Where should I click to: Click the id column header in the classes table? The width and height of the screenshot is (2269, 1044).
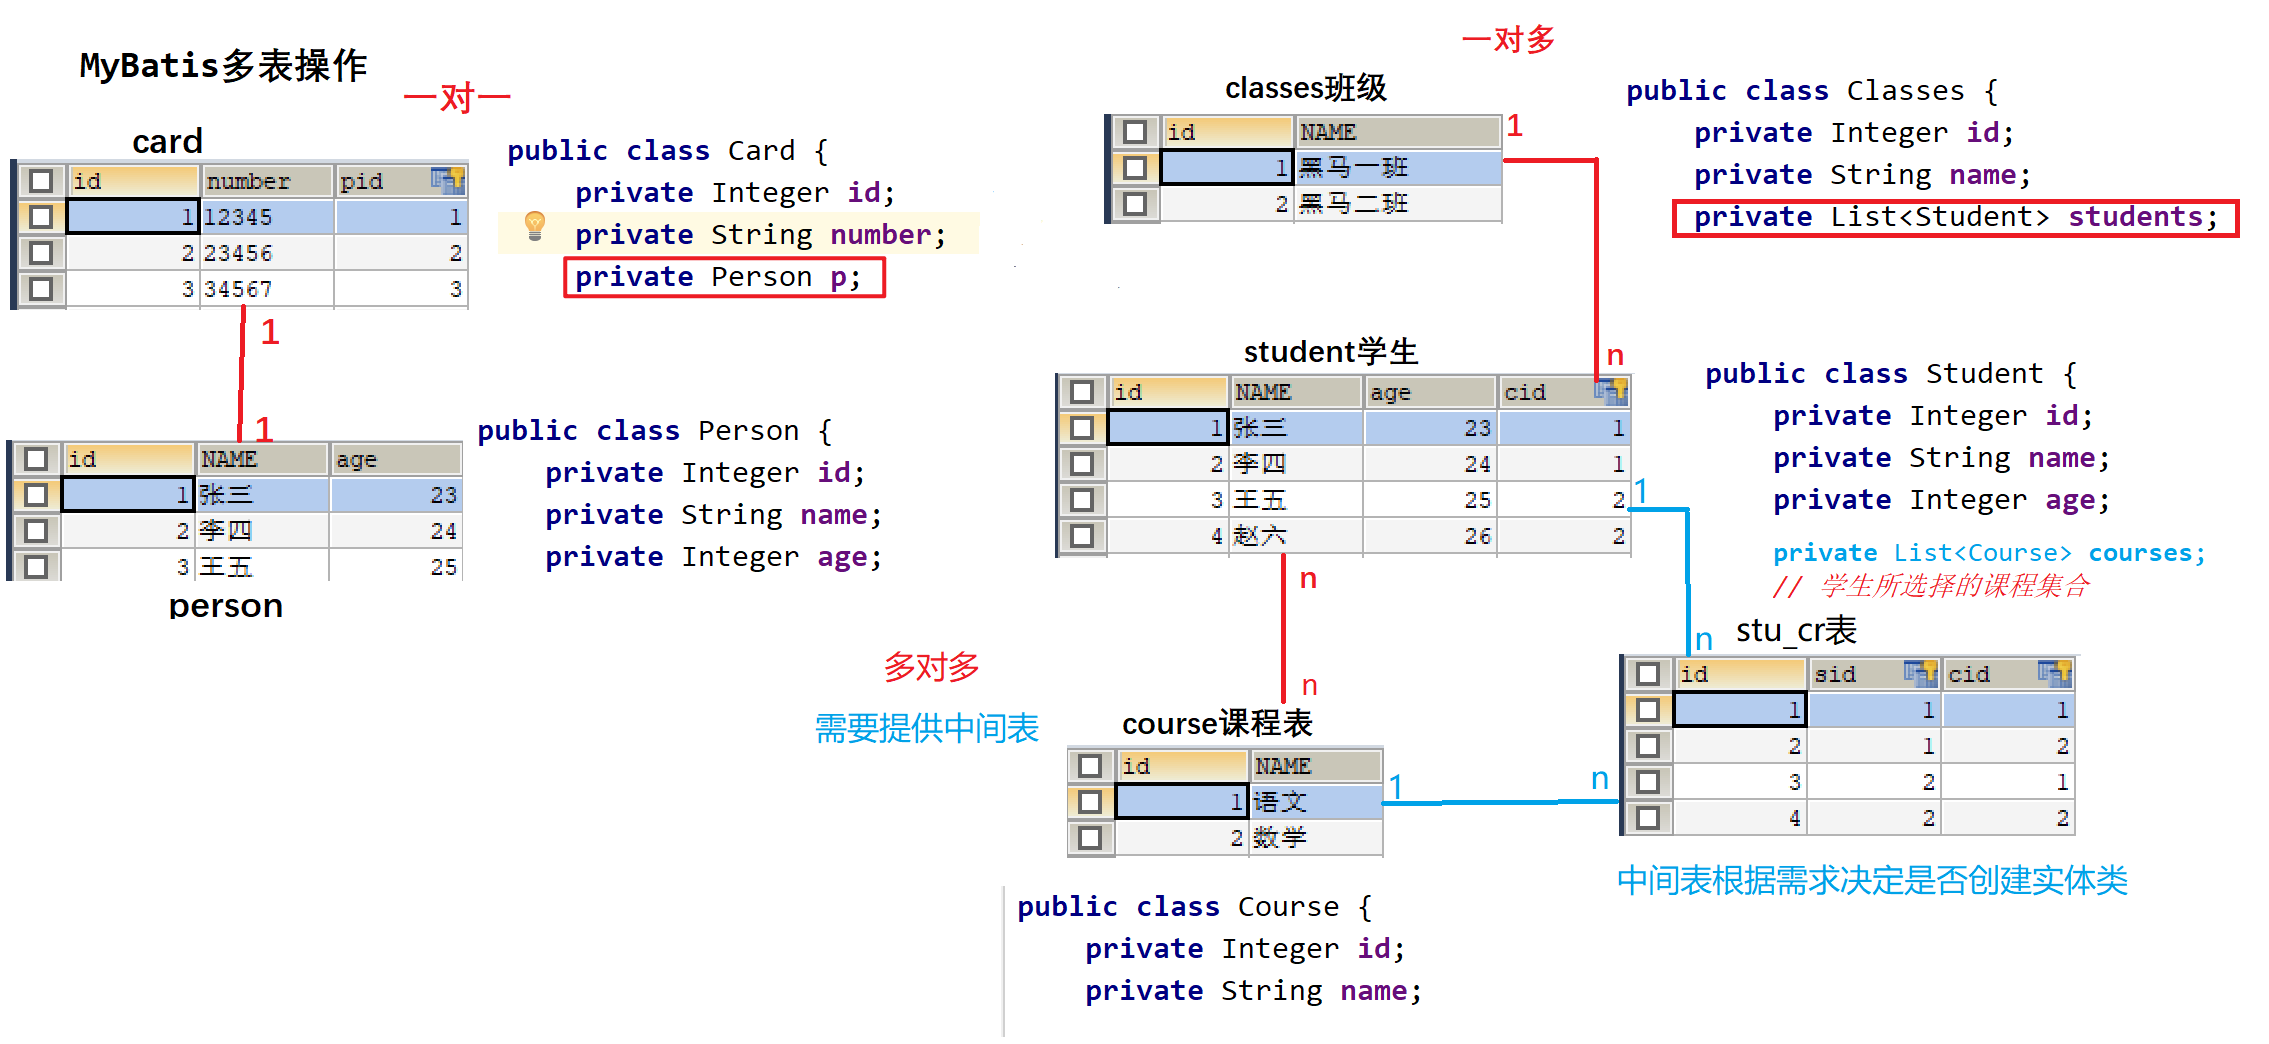coord(1227,132)
